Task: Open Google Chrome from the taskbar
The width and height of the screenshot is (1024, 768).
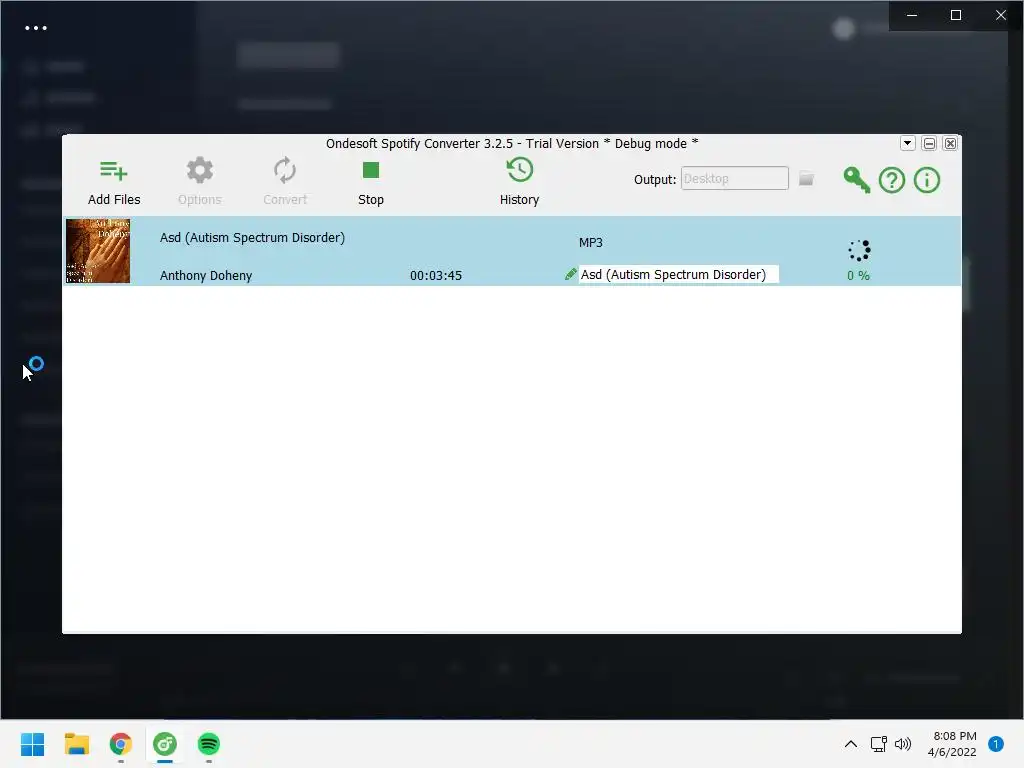Action: point(121,744)
